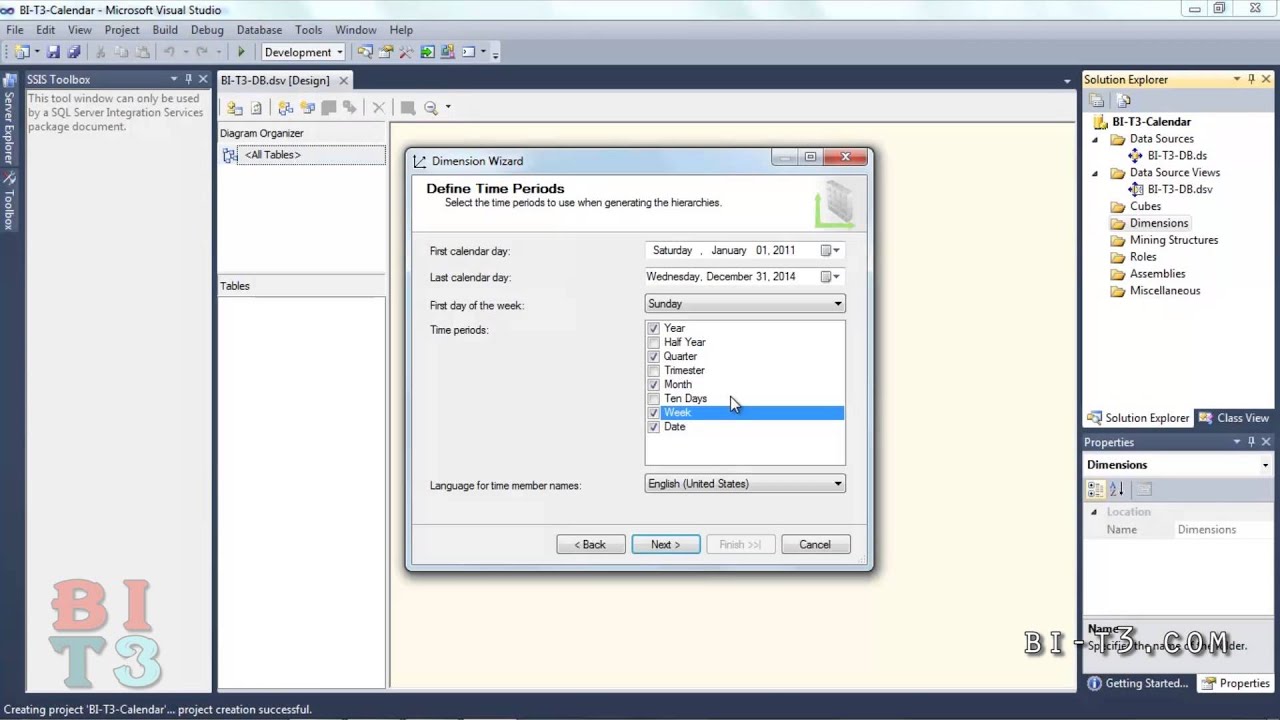Click the Alphabetical sort icon in Properties panel

(x=1117, y=489)
